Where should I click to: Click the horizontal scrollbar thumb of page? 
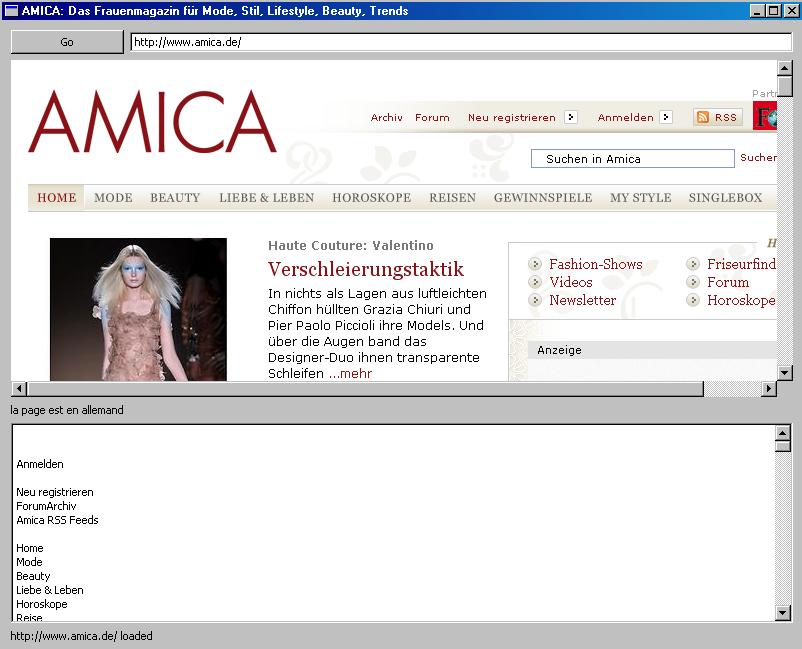[x=366, y=389]
